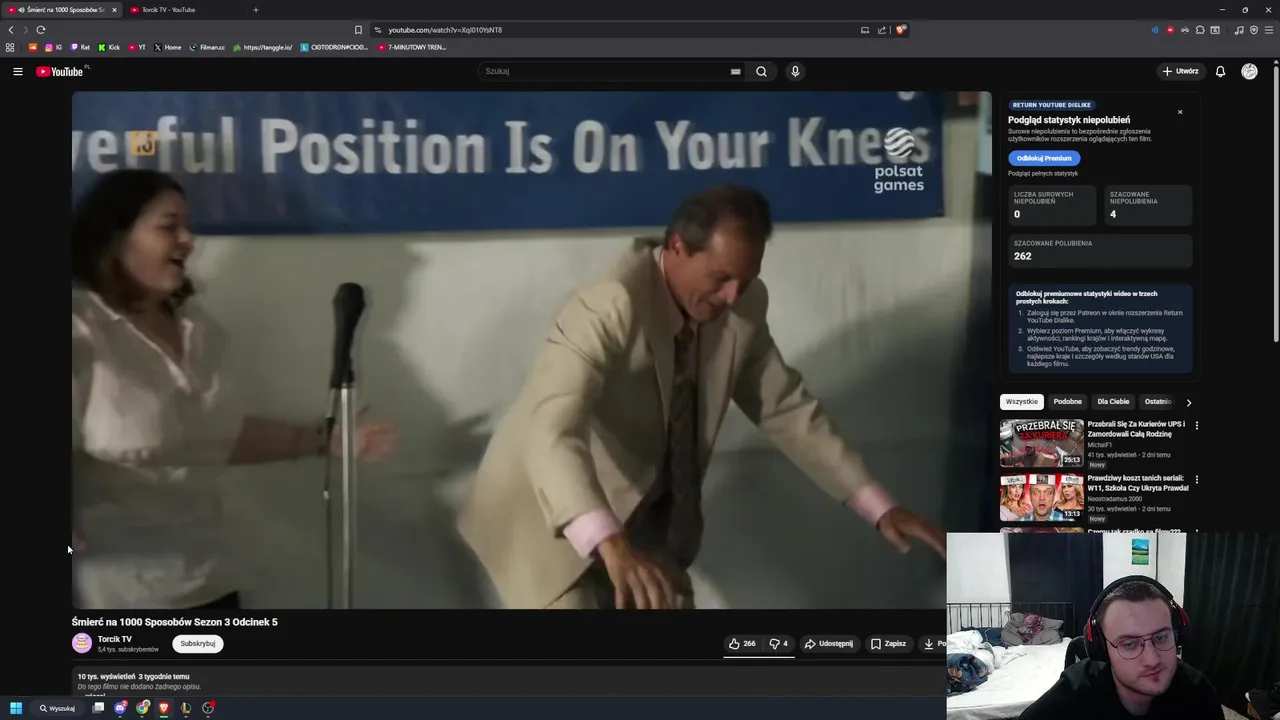Open the bookmarks apps grid icon
1280x720 pixels.
point(10,47)
